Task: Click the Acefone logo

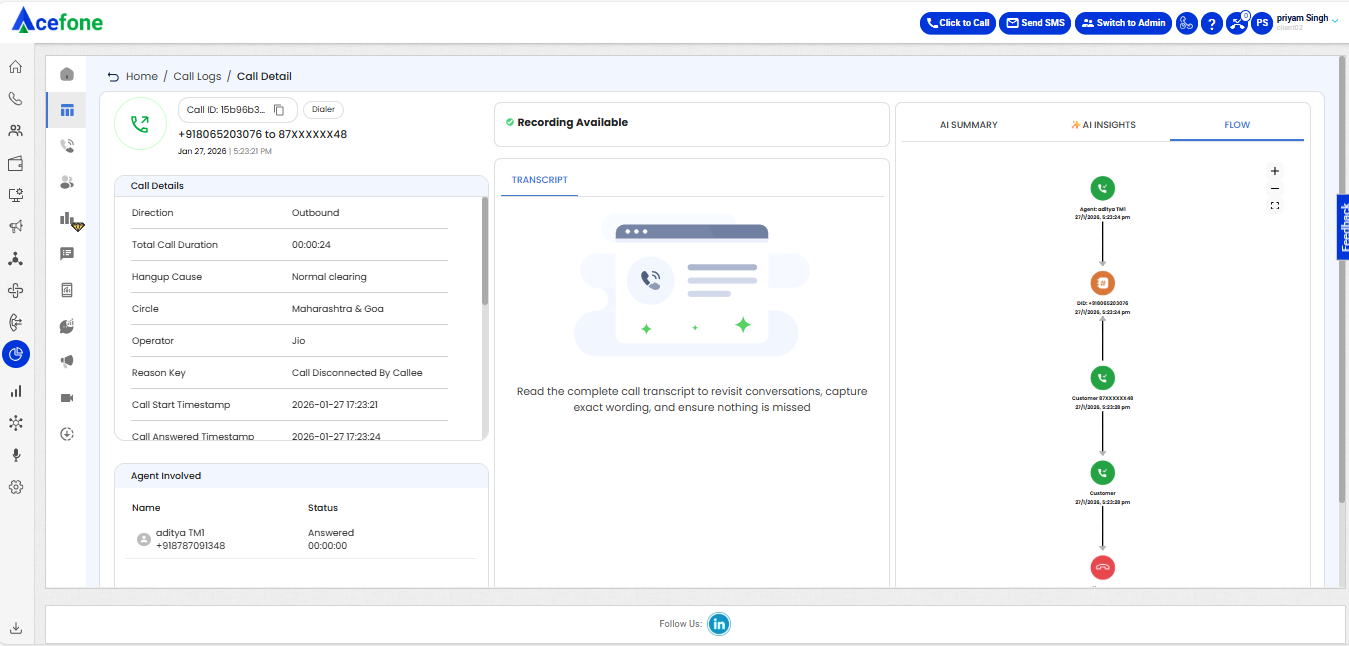Action: click(x=57, y=21)
